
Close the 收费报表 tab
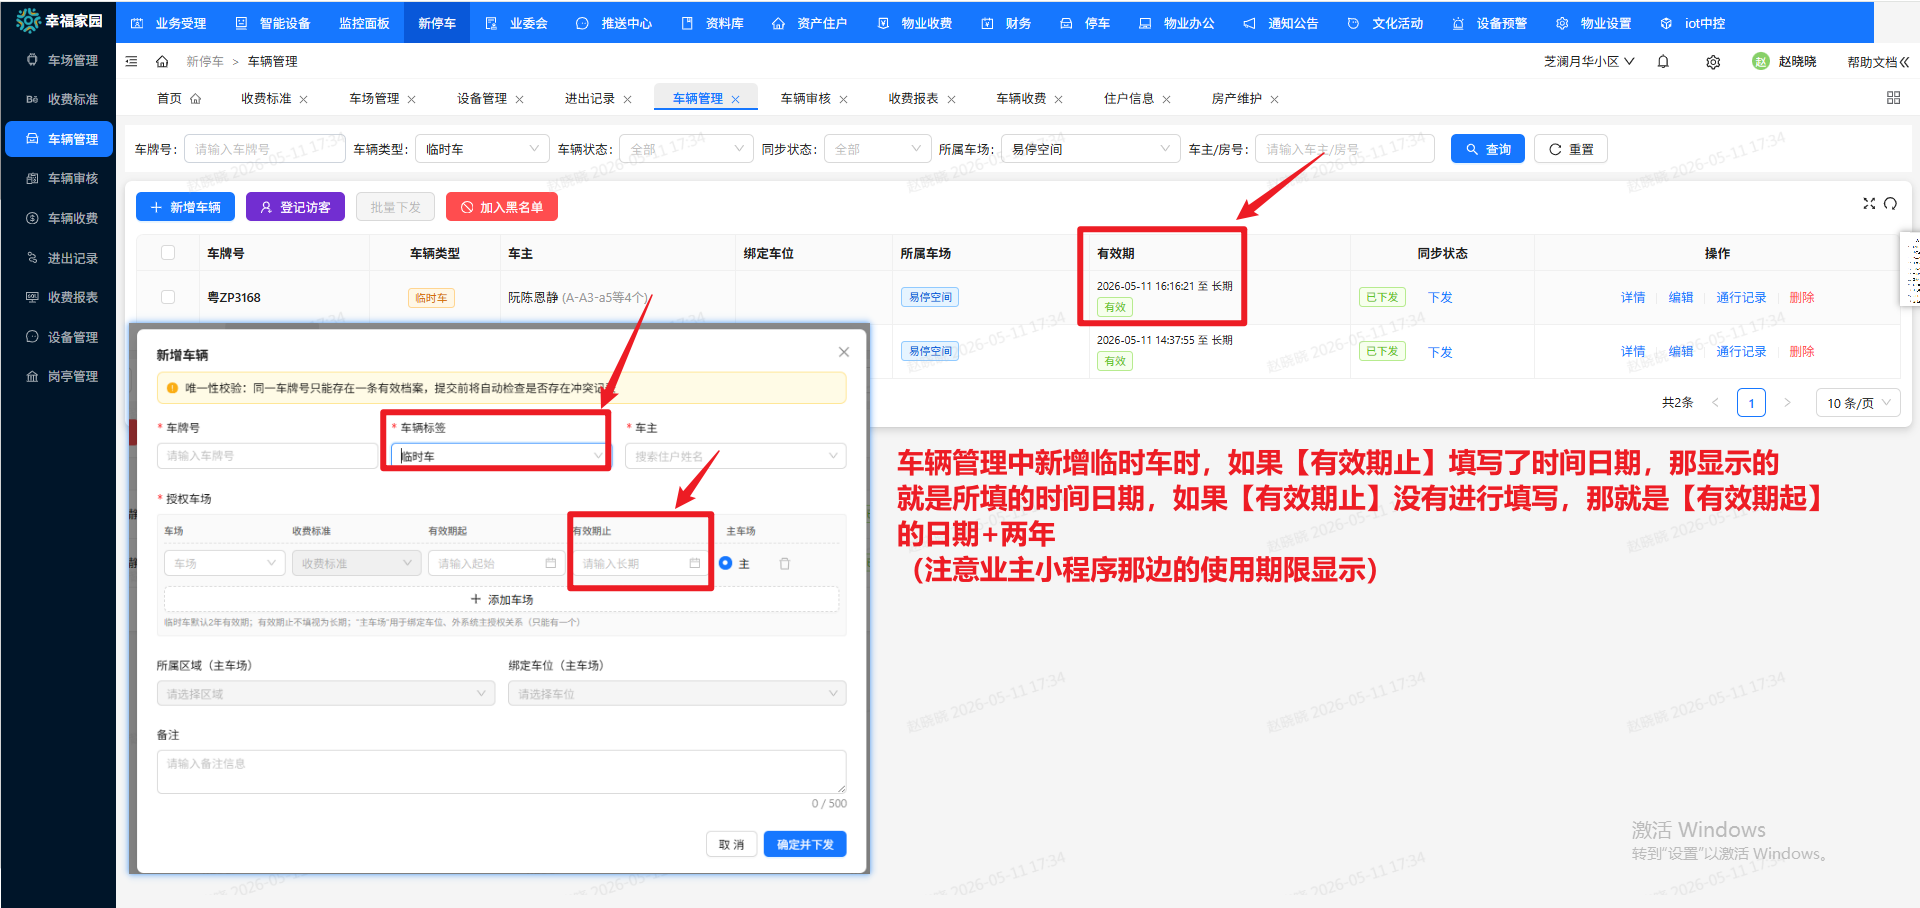[x=952, y=99]
